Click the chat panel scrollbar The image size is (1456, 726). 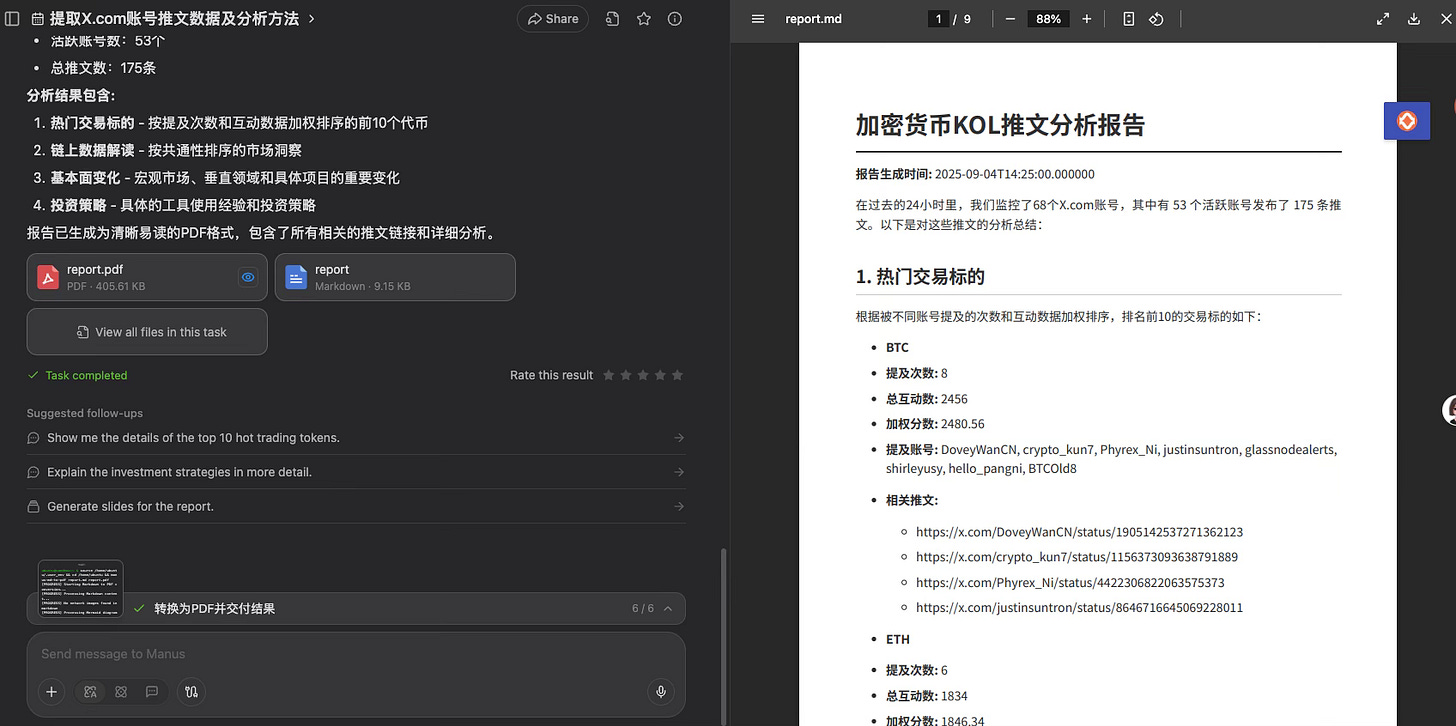723,635
